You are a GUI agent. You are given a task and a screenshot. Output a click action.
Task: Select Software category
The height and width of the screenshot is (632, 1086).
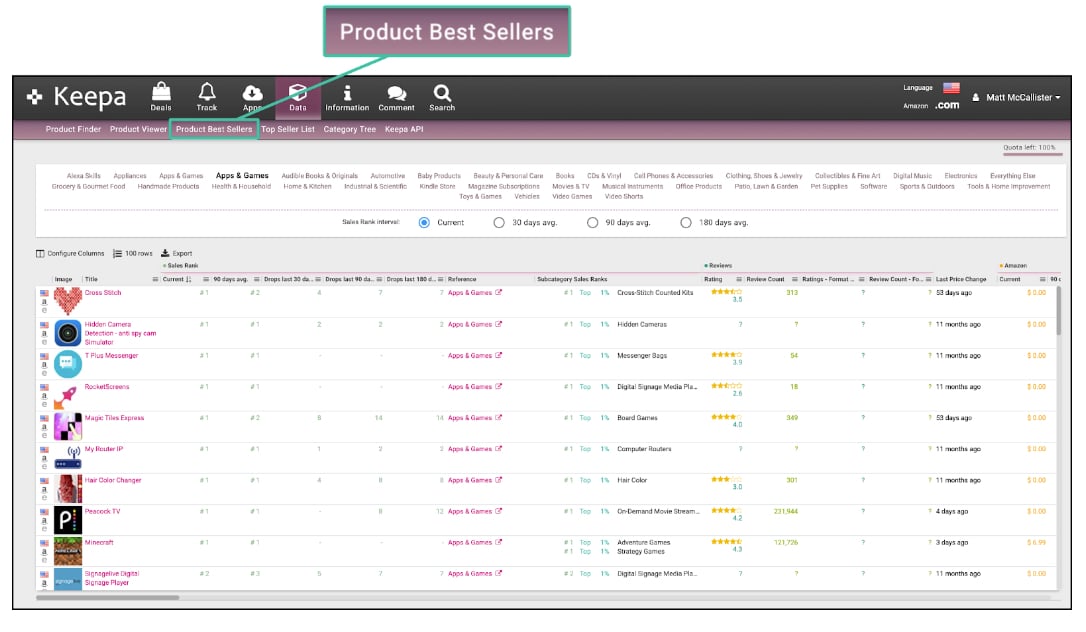point(873,186)
